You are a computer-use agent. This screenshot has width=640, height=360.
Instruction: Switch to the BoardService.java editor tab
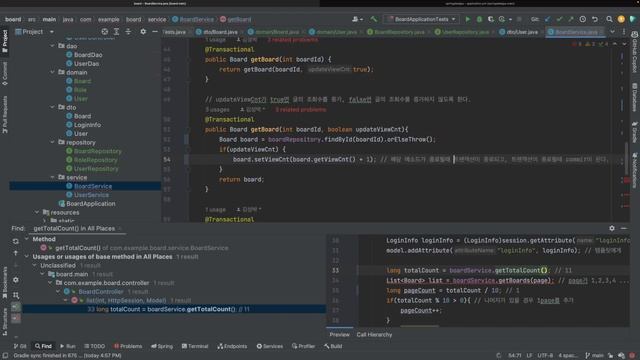tap(576, 32)
